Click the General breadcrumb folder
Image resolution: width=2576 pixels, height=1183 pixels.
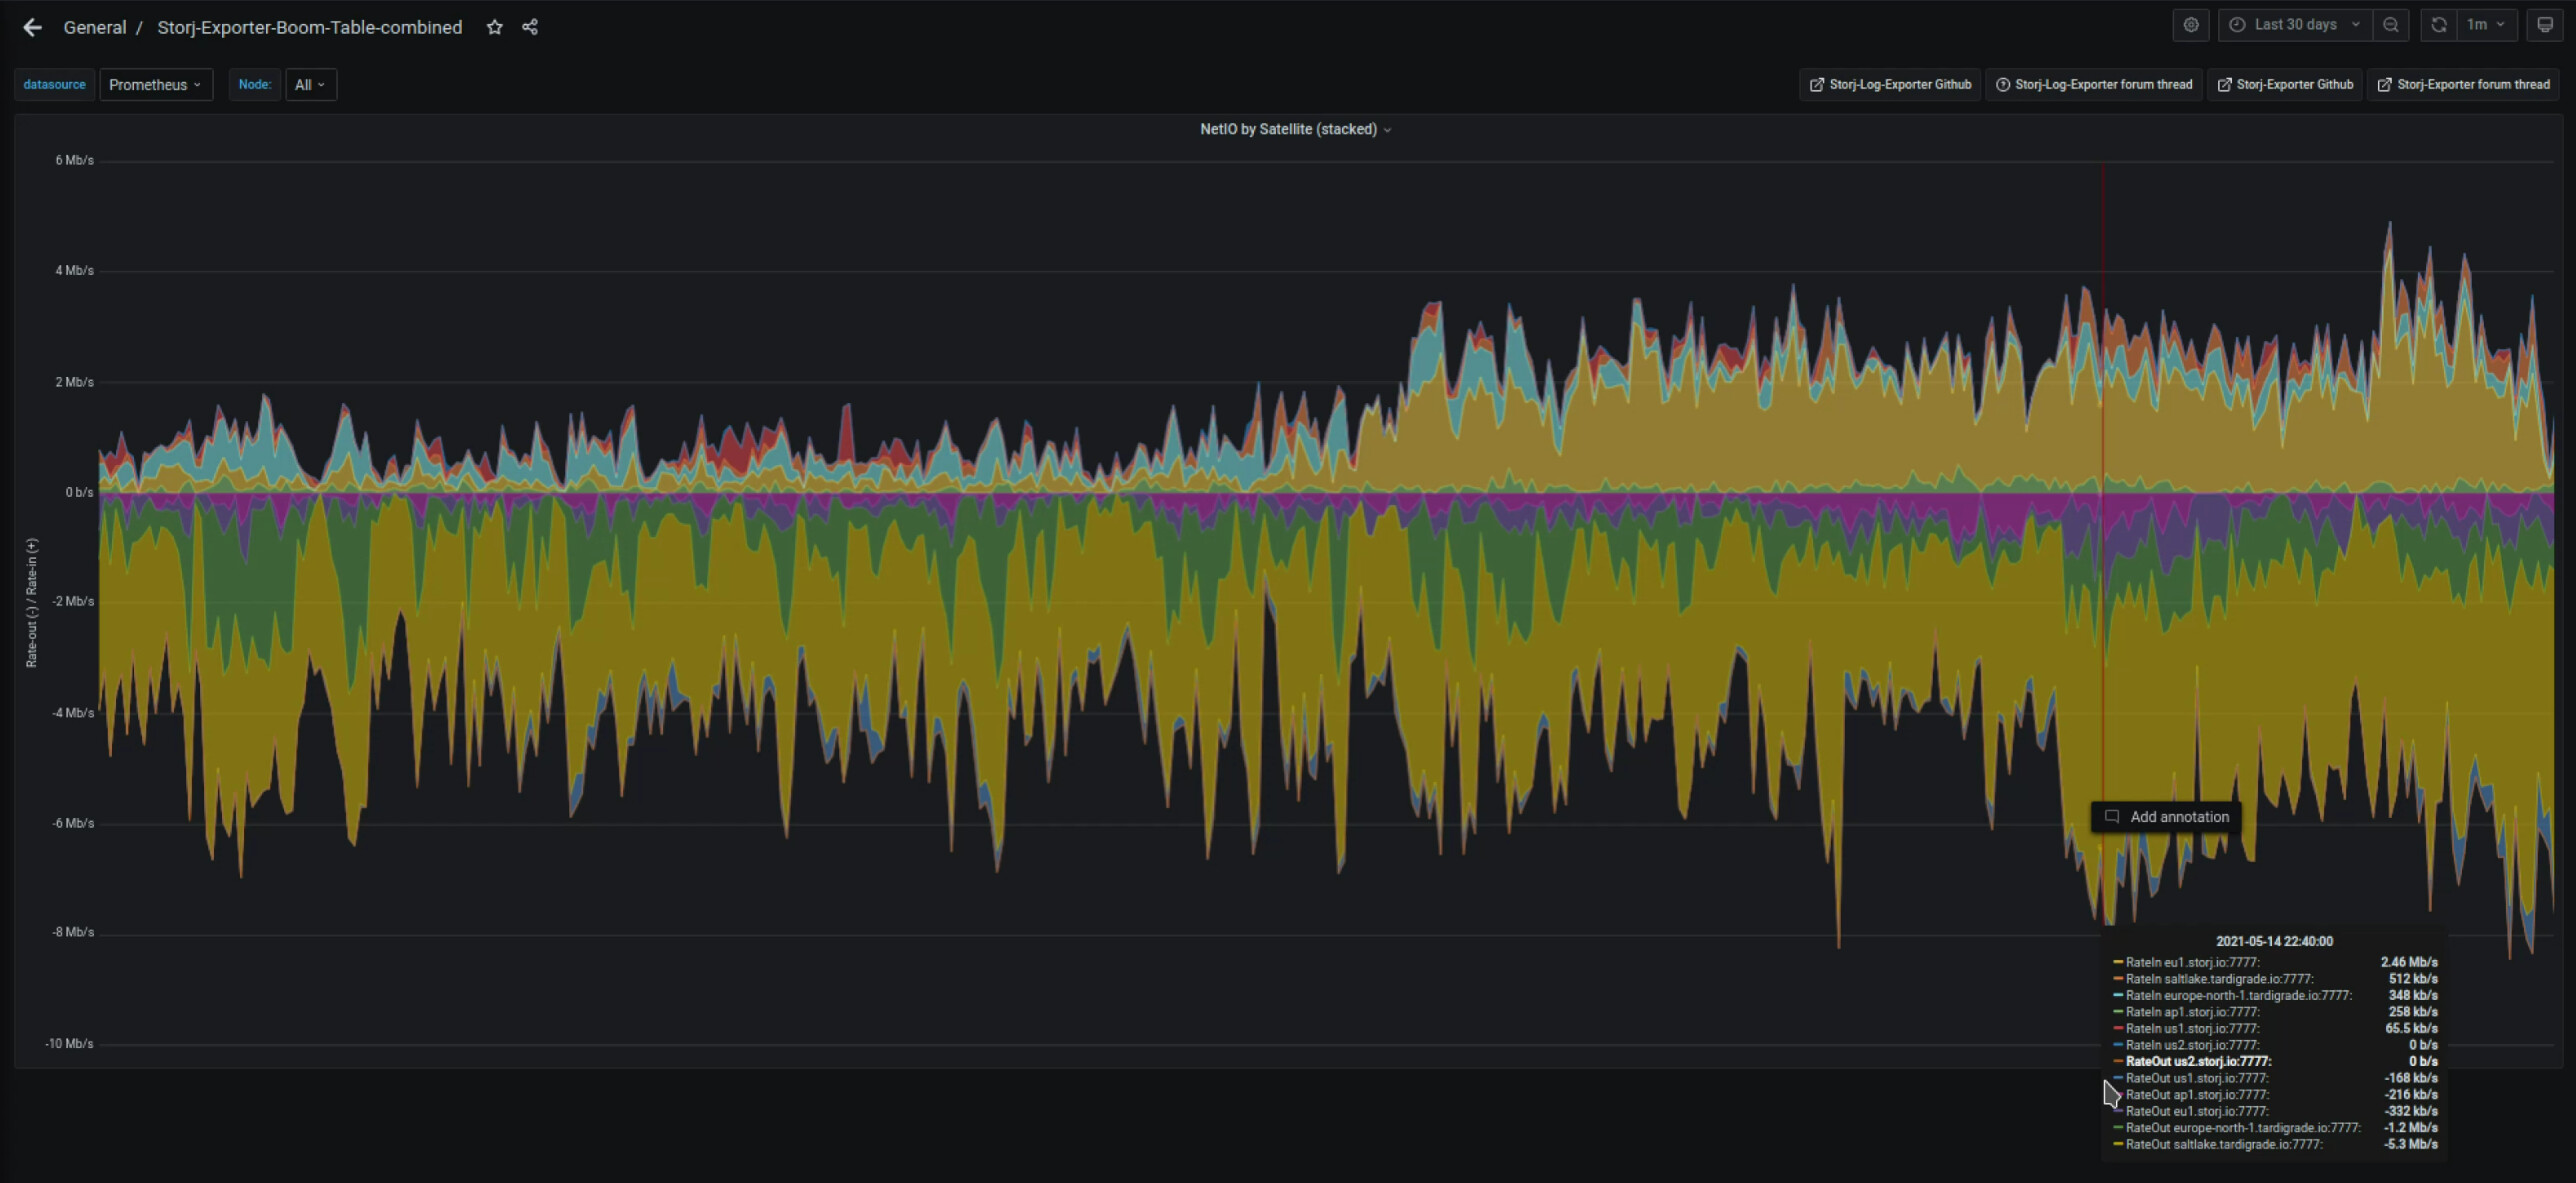coord(94,27)
